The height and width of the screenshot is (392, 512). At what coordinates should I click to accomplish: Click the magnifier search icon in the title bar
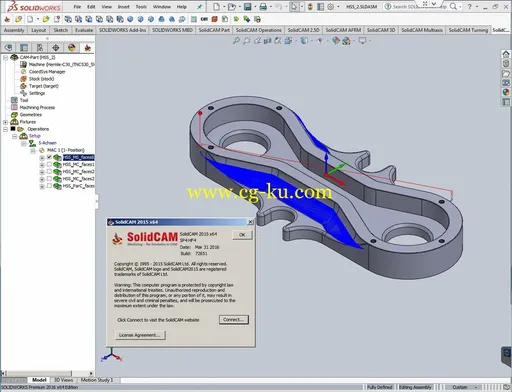click(453, 6)
